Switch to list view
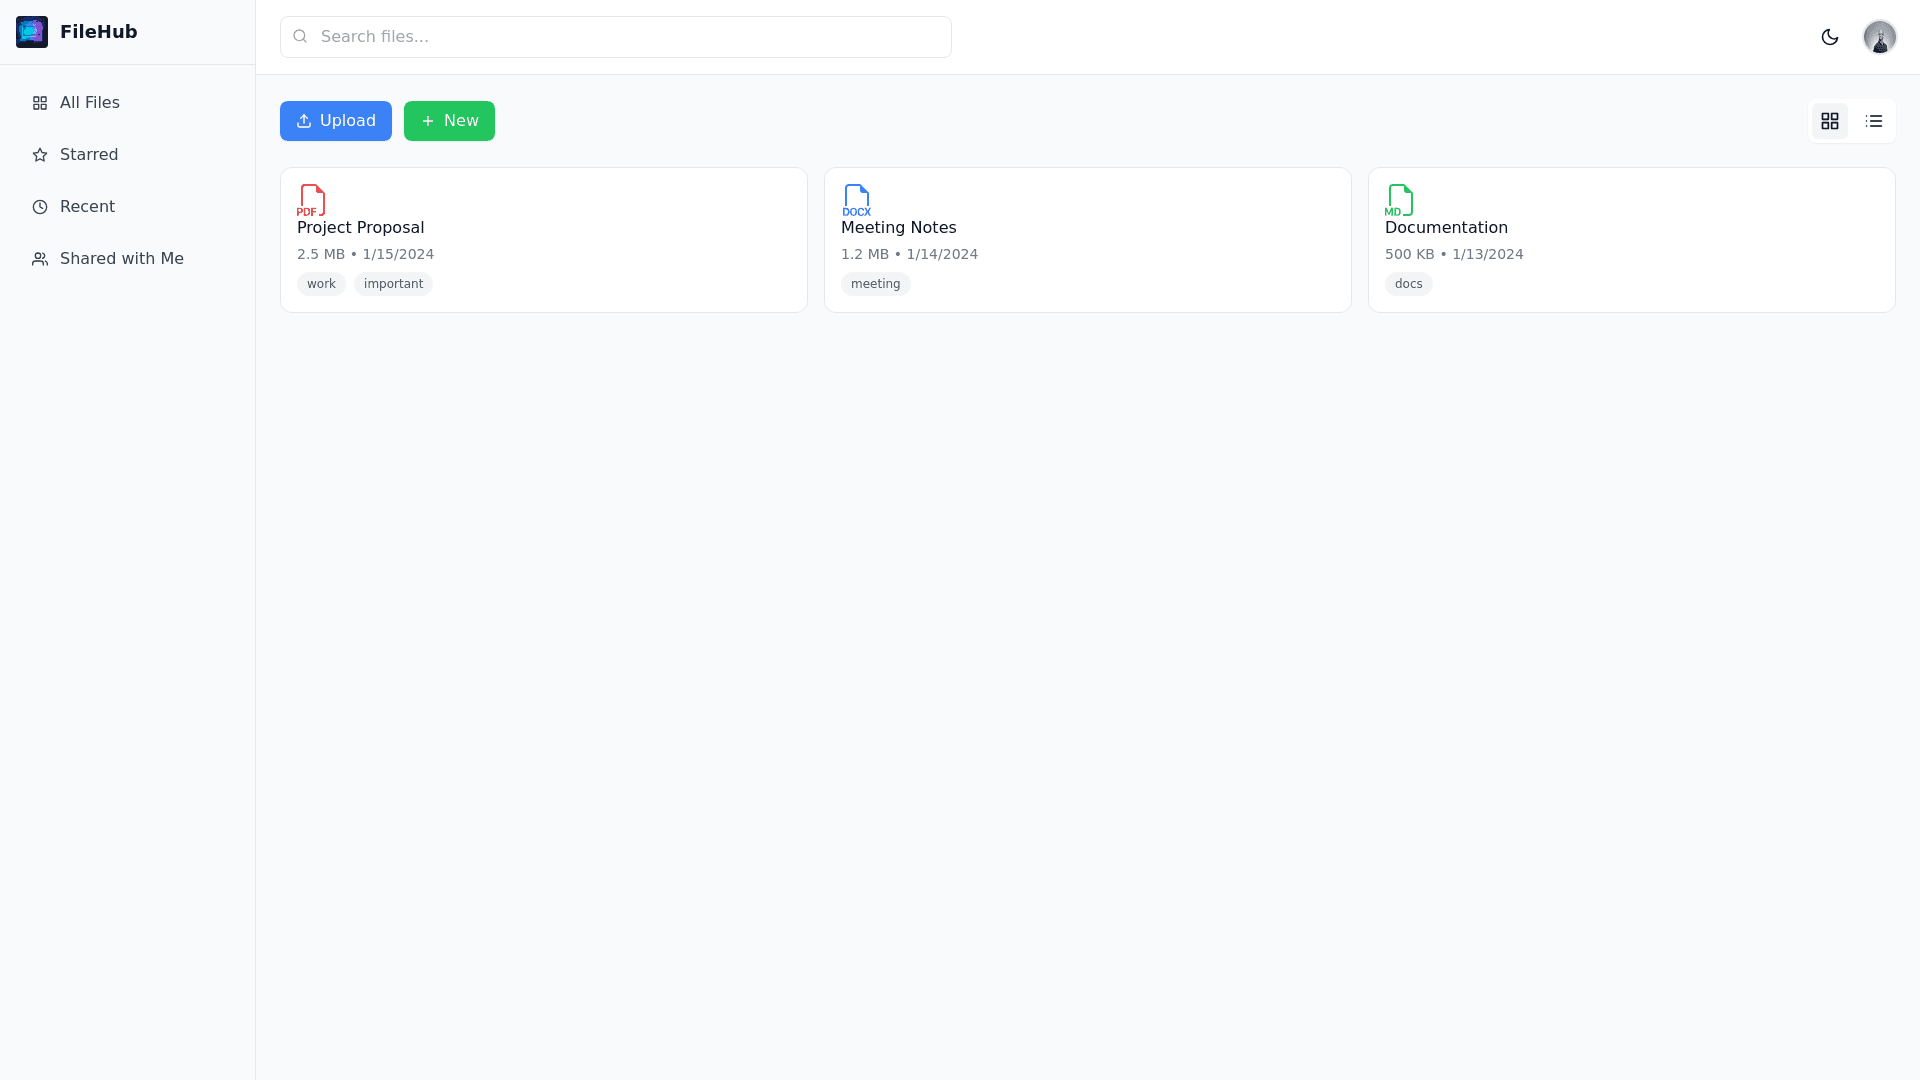1920x1080 pixels. coord(1873,121)
